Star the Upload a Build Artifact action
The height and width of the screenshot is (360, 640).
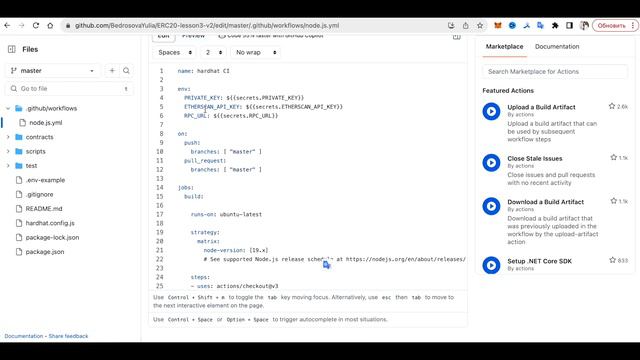(x=612, y=106)
